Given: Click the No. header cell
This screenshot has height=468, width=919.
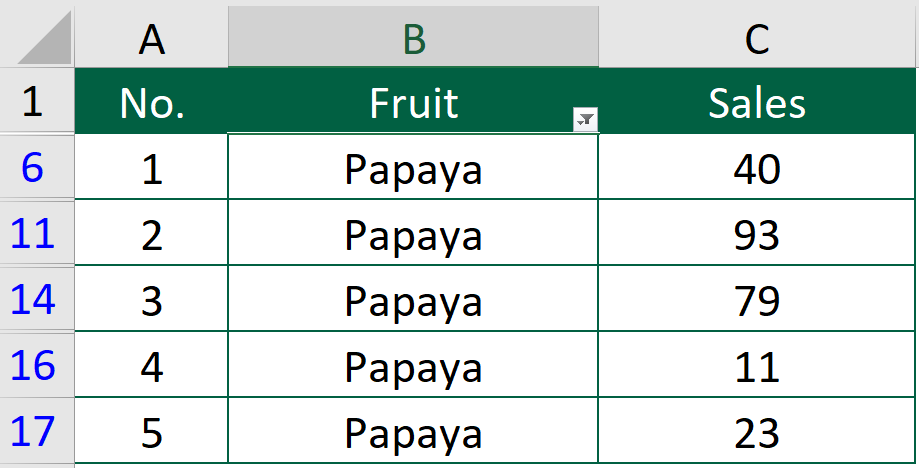Looking at the screenshot, I should pyautogui.click(x=151, y=101).
